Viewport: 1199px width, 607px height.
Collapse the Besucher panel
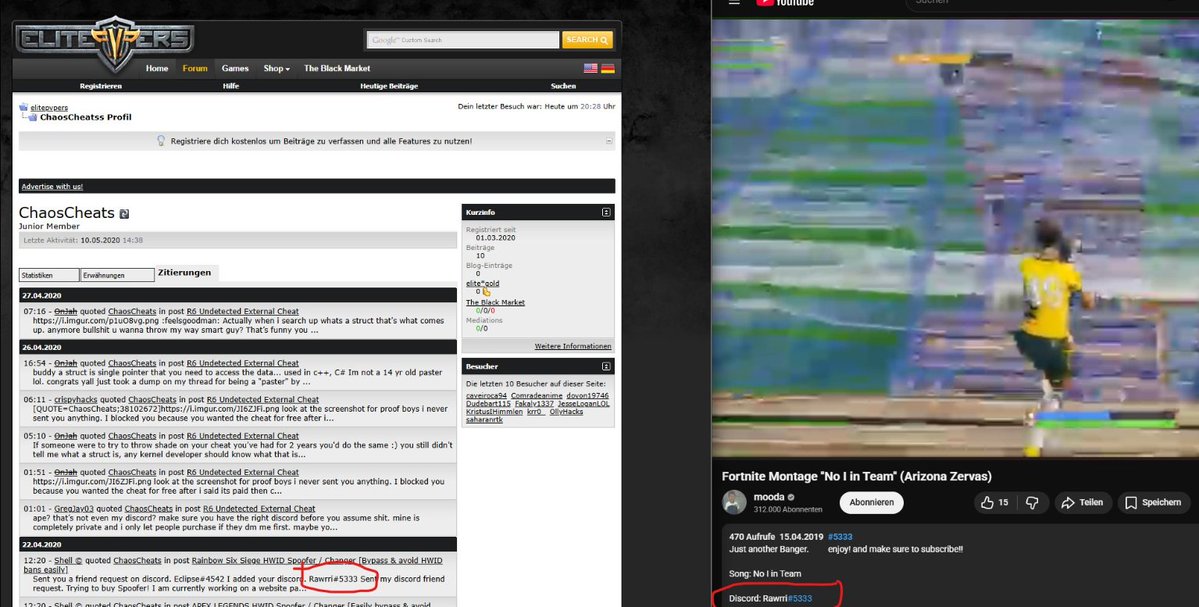click(x=606, y=367)
